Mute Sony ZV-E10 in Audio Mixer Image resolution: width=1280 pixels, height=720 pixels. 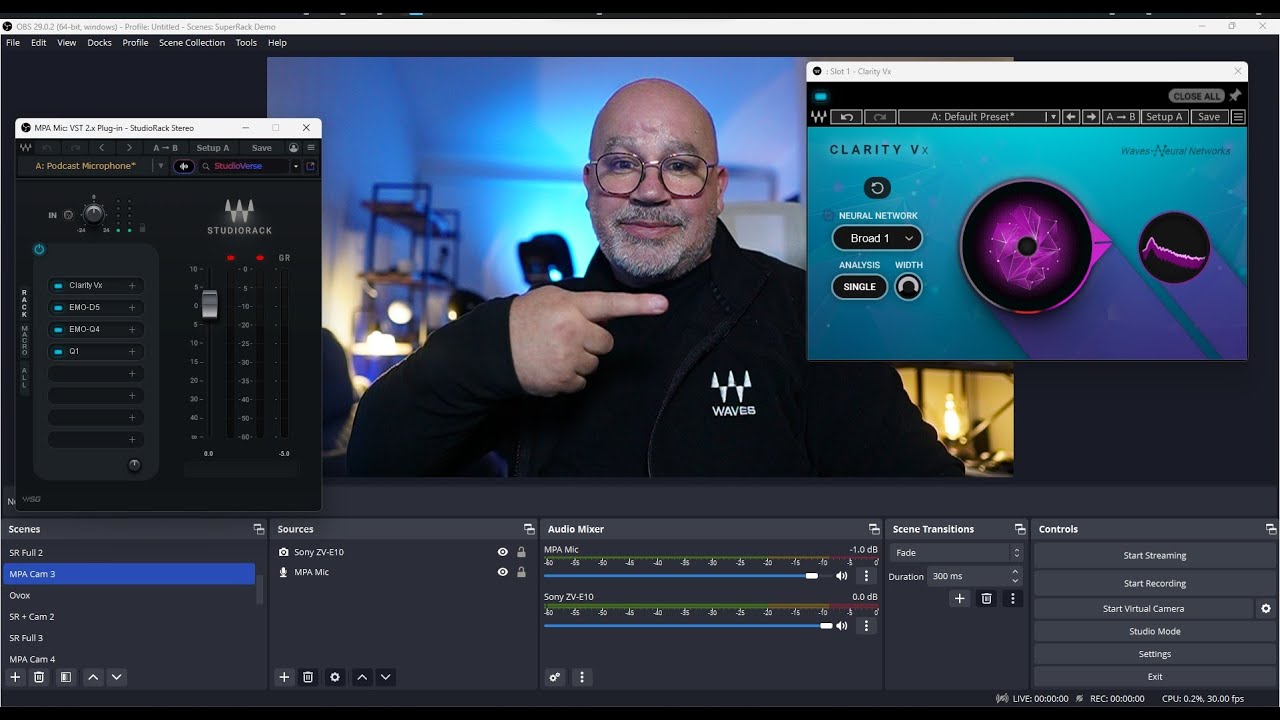coord(842,626)
